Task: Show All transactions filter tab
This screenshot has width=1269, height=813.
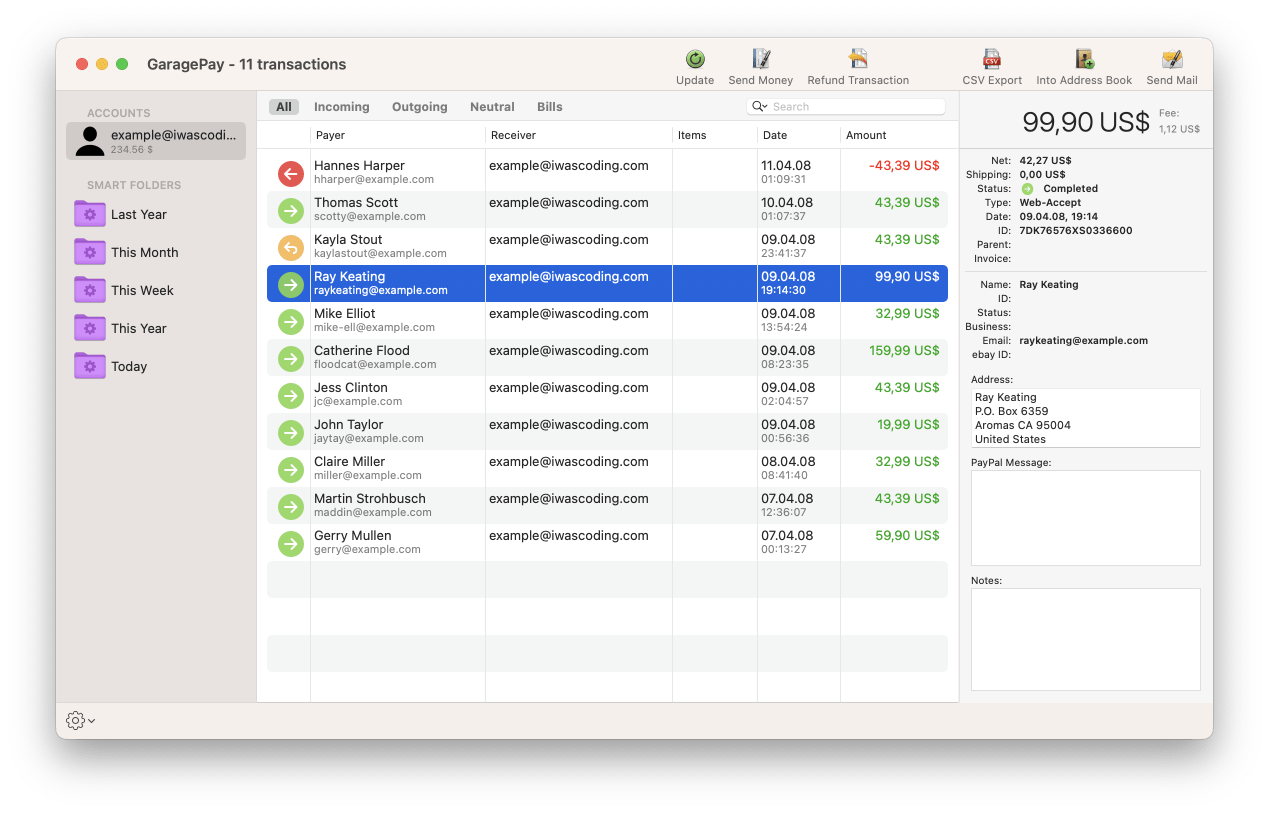Action: [x=284, y=107]
